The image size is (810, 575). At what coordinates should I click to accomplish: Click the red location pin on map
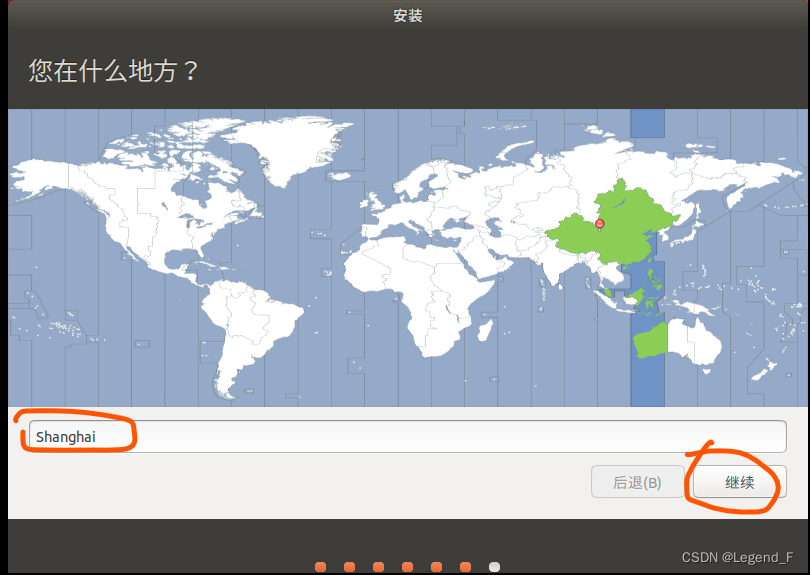click(x=599, y=224)
